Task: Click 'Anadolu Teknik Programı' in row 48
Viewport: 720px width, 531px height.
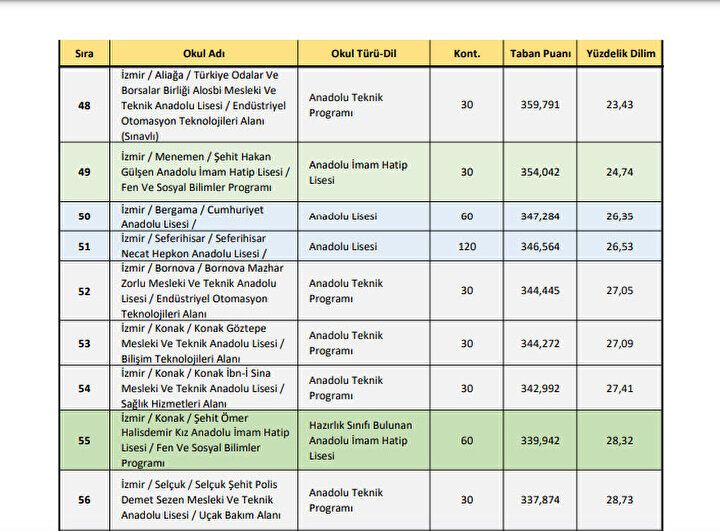Action: coord(346,105)
